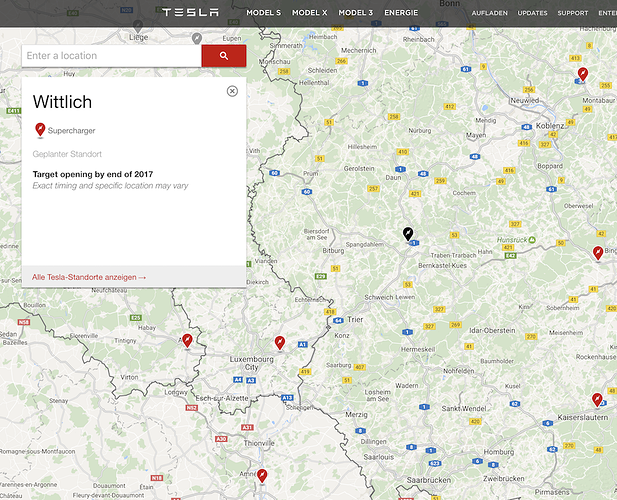Click the Gerolstein town label

(x=359, y=168)
